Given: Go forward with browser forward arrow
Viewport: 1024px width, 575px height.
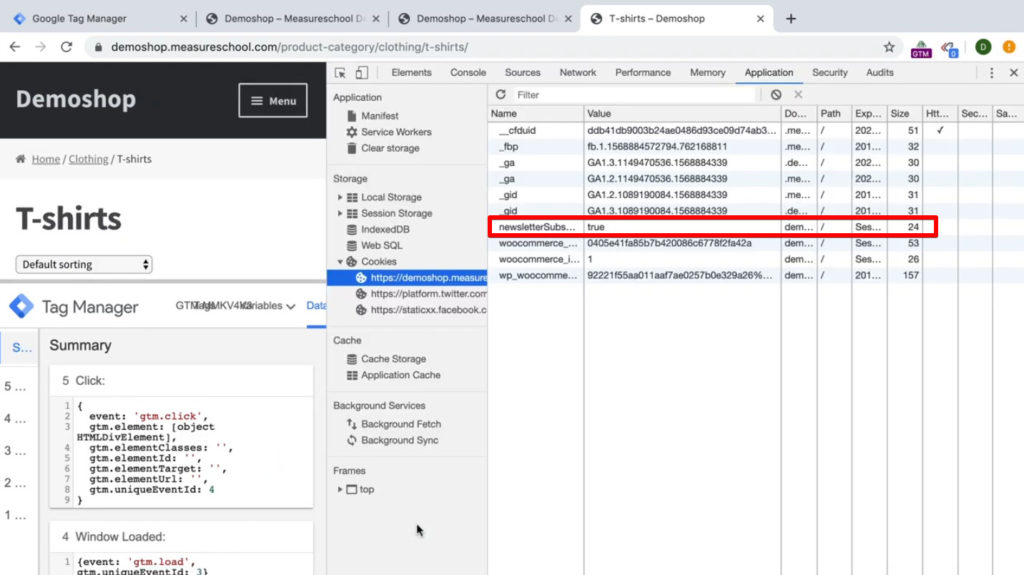Looking at the screenshot, I should pos(40,47).
